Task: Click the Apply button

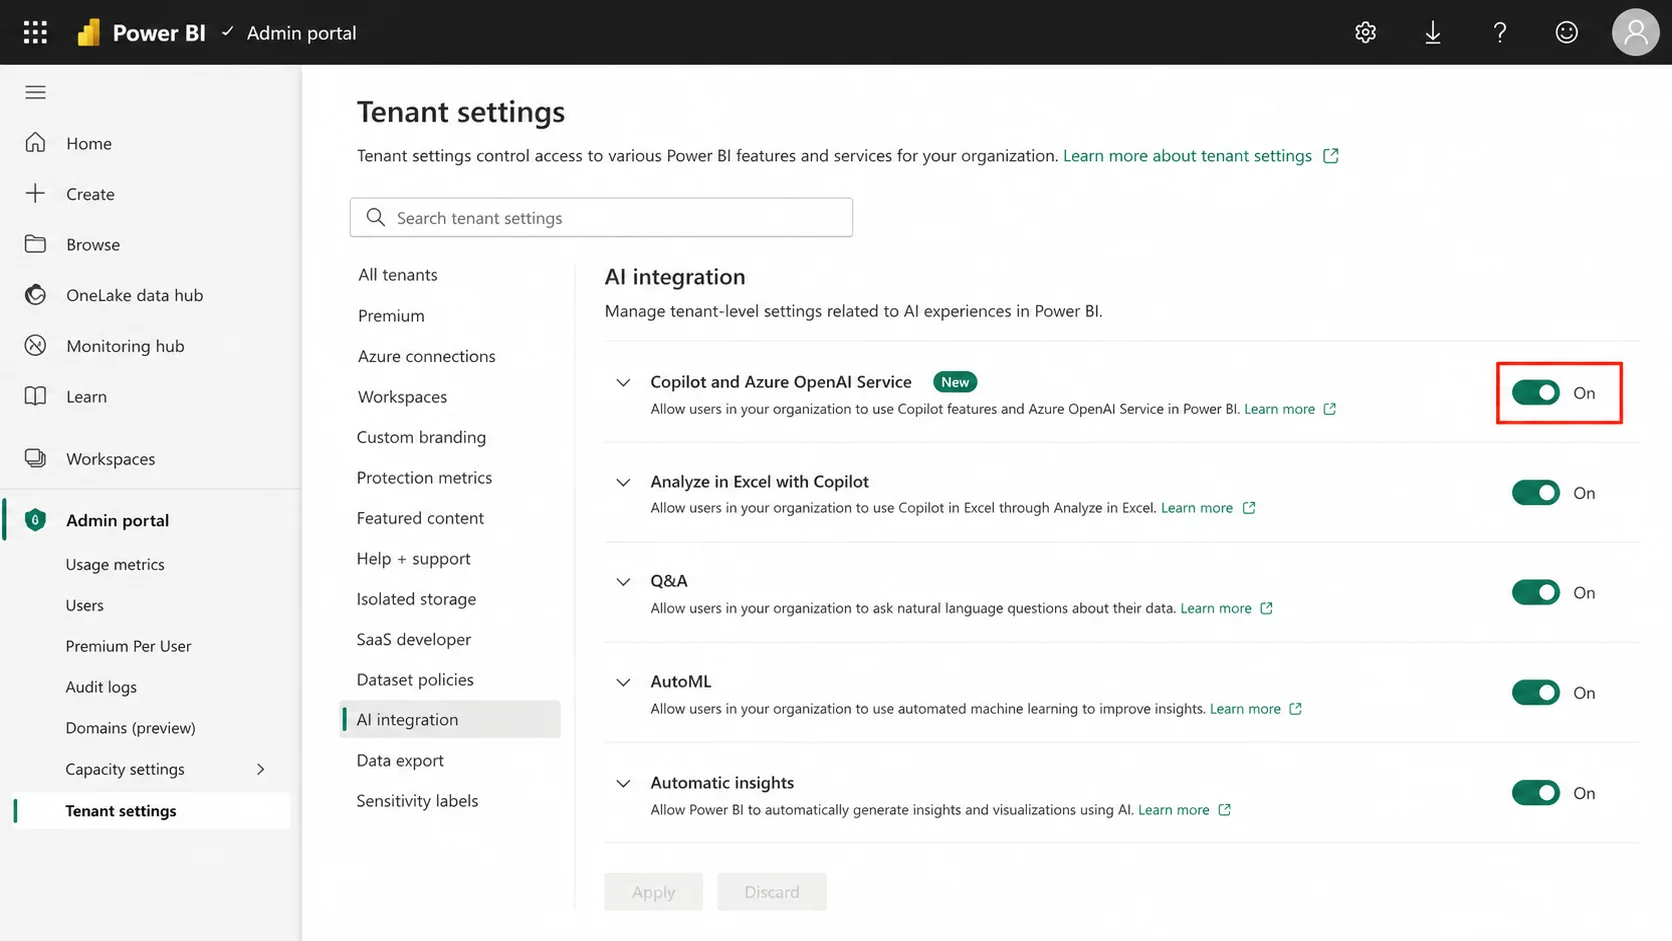Action: (x=653, y=892)
